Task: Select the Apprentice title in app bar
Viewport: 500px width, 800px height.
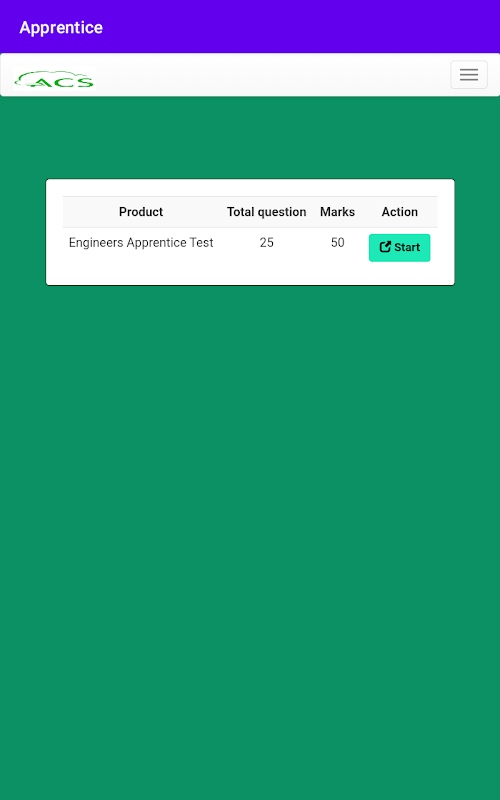Action: coord(61,27)
